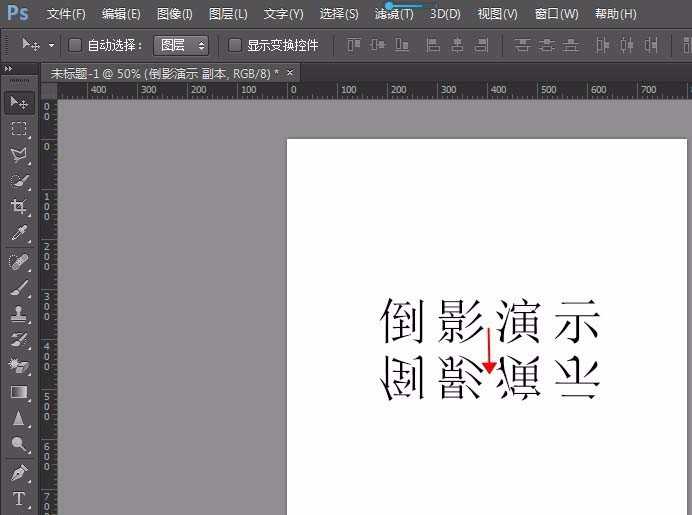Select the Gradient tool

[19, 392]
